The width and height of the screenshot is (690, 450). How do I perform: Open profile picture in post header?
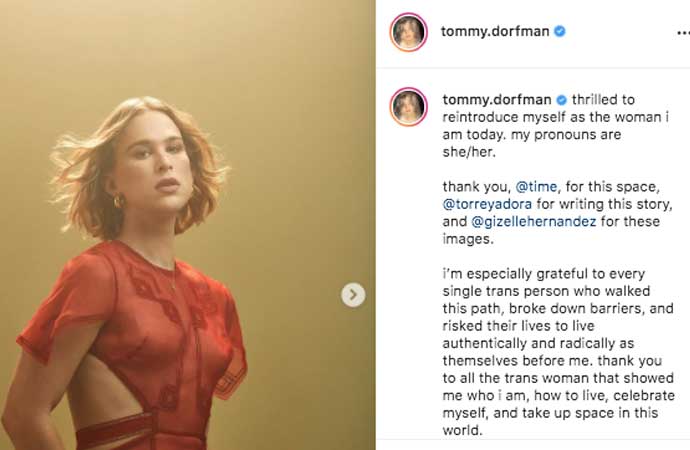click(407, 31)
